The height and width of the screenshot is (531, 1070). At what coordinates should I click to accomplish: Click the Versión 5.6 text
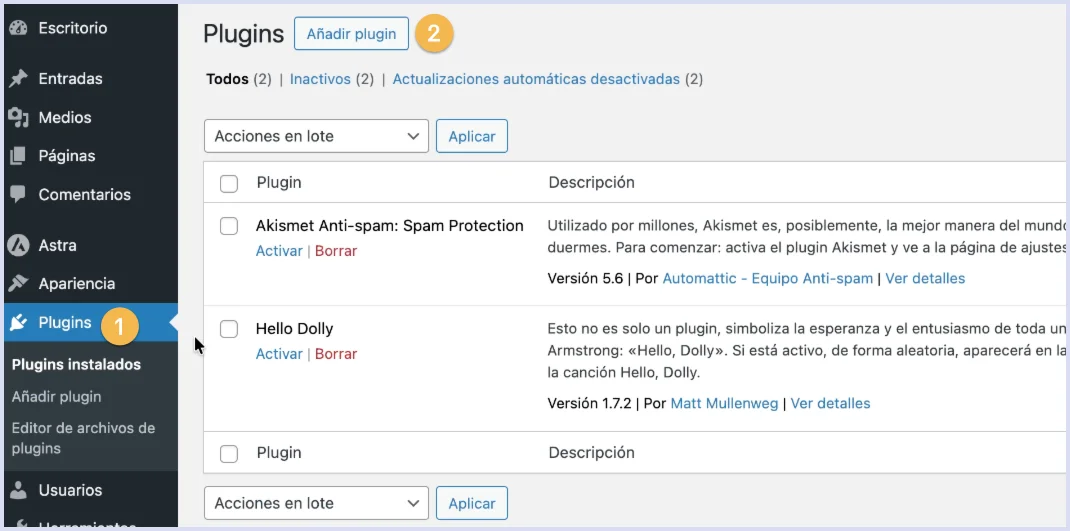point(585,278)
